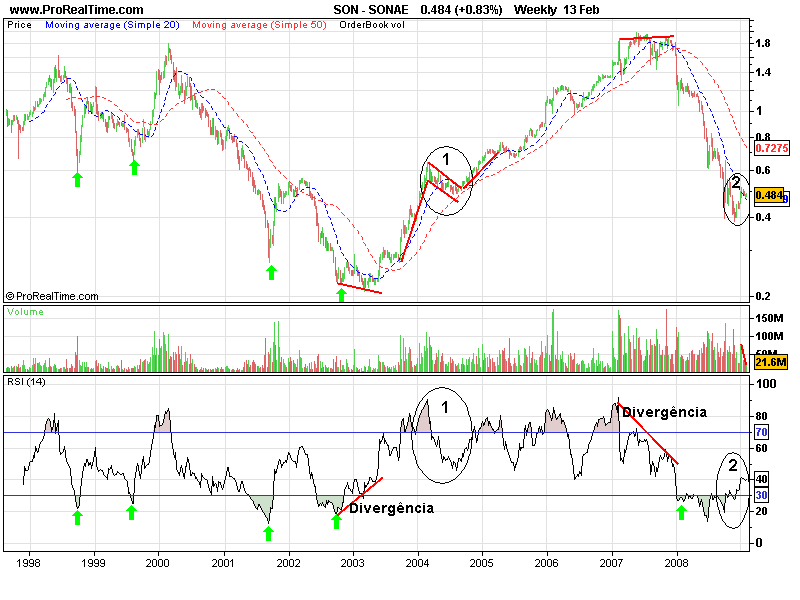The image size is (800, 600).
Task: Click the 1.8 price axis label
Action: point(763,43)
